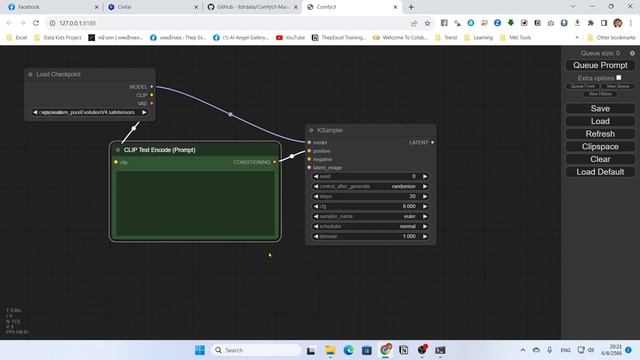
Task: Open the Chrome profile avatar
Action: [x=618, y=23]
